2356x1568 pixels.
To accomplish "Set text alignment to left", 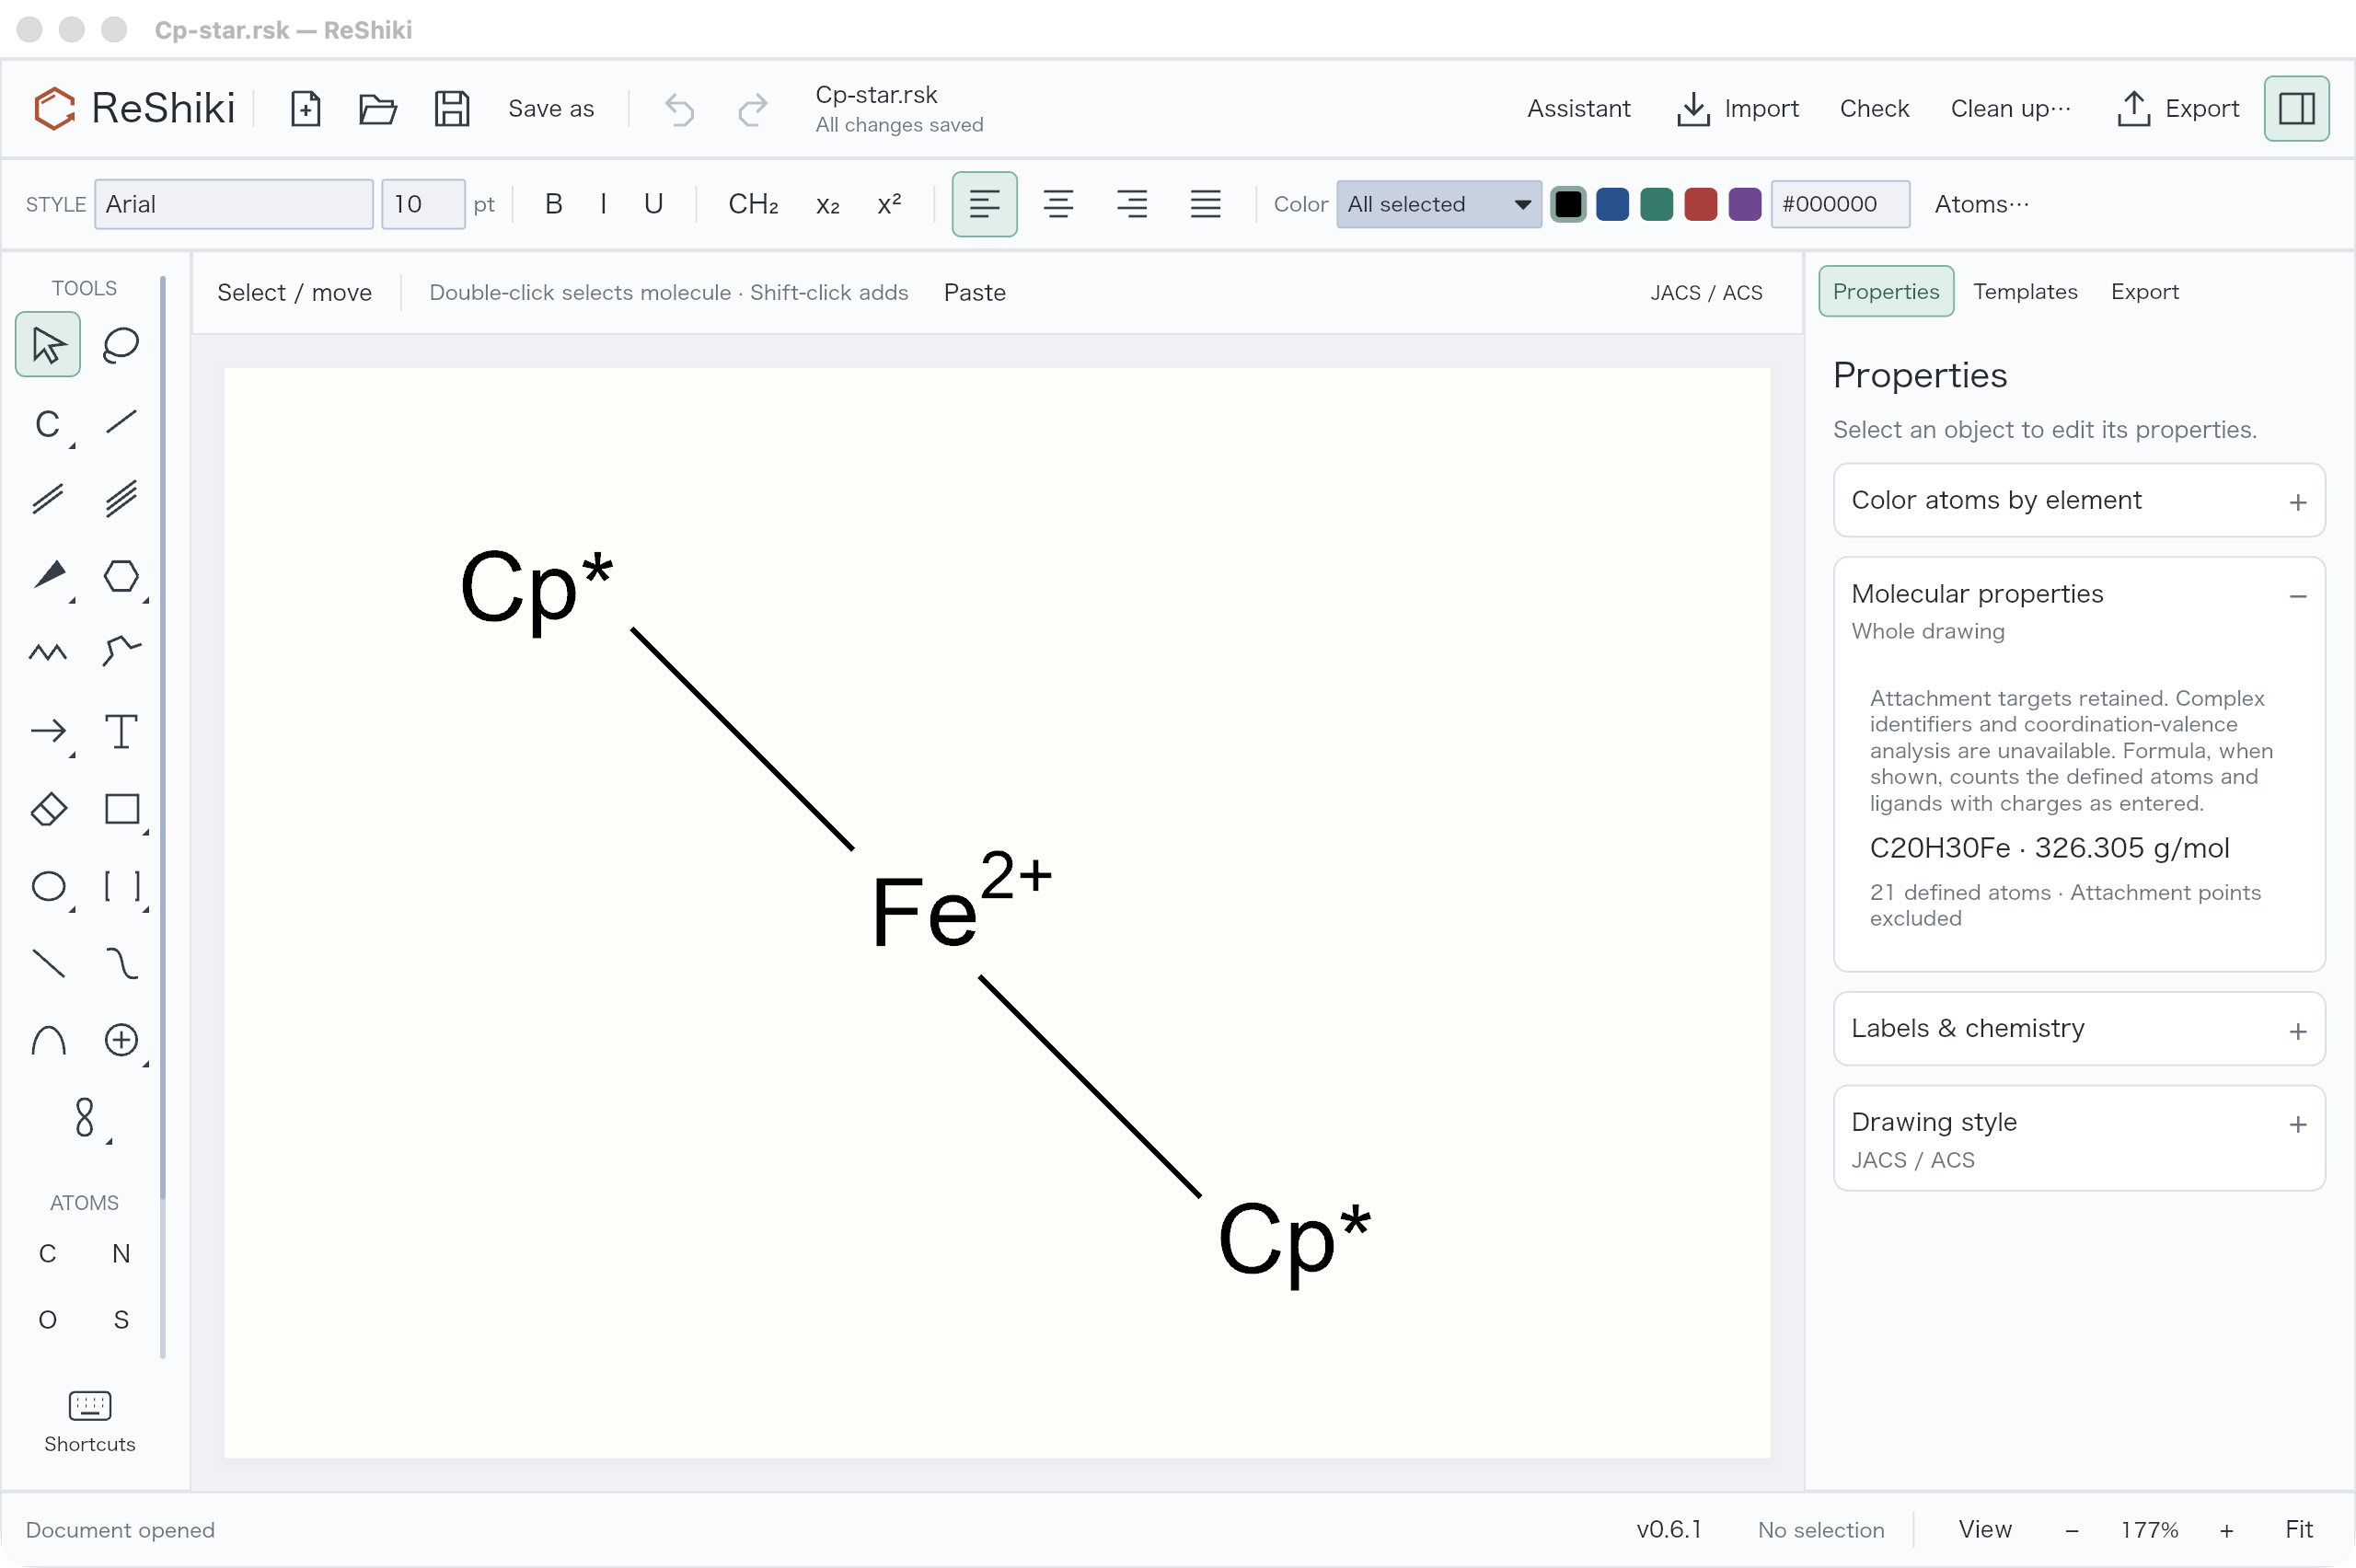I will pos(984,204).
